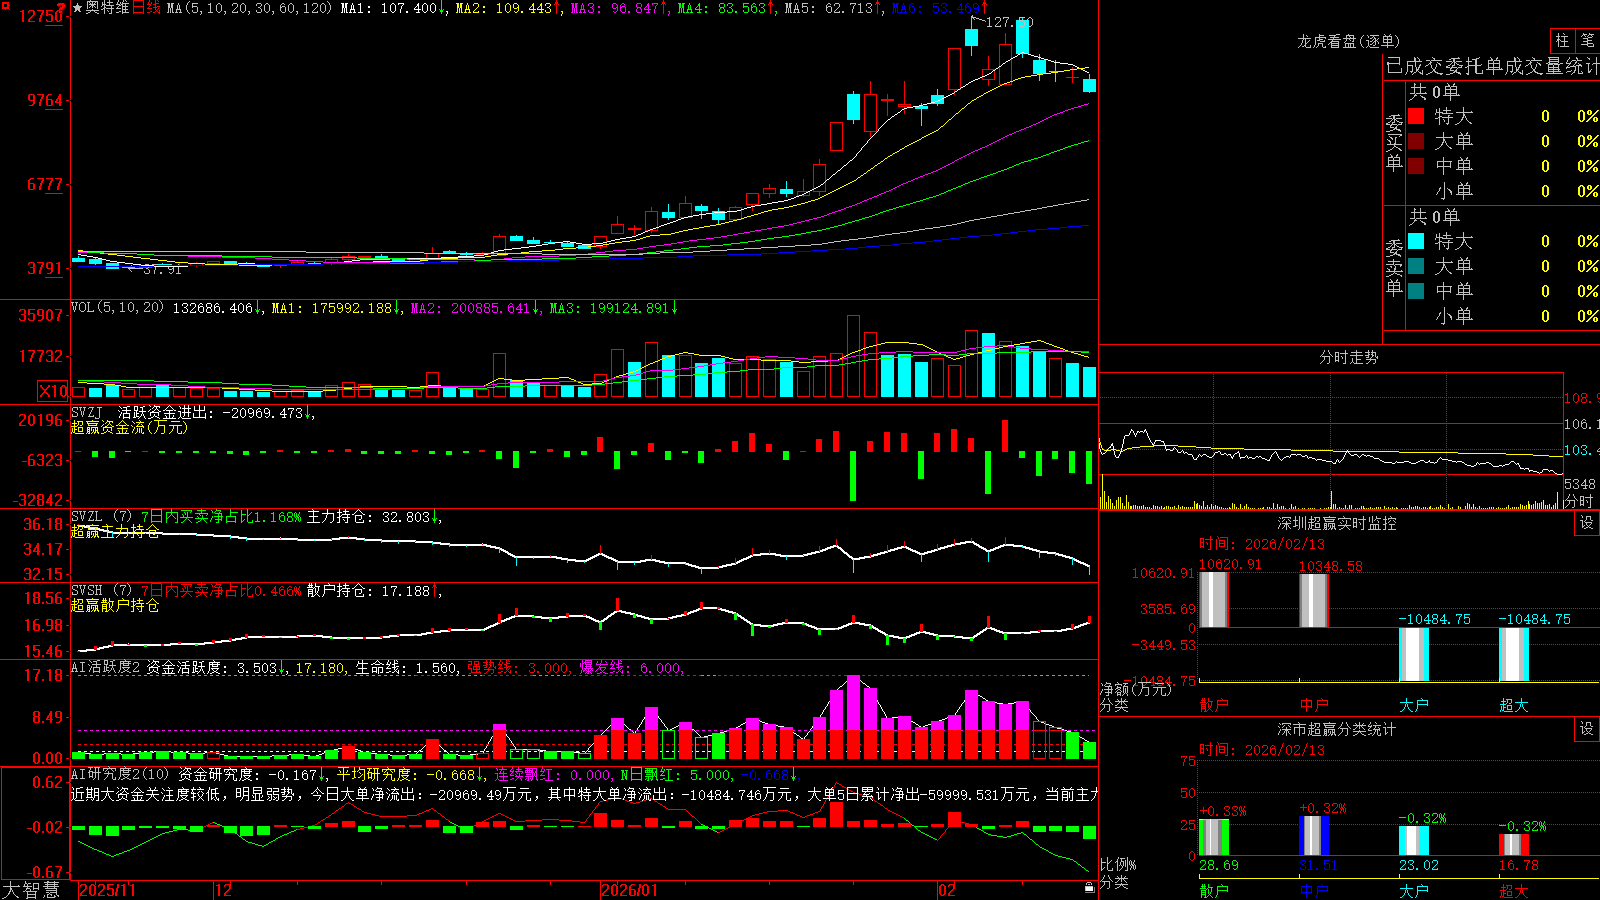Image resolution: width=1600 pixels, height=900 pixels.
Task: Click the AI研究度2(10) indicator name
Action: [x=120, y=774]
